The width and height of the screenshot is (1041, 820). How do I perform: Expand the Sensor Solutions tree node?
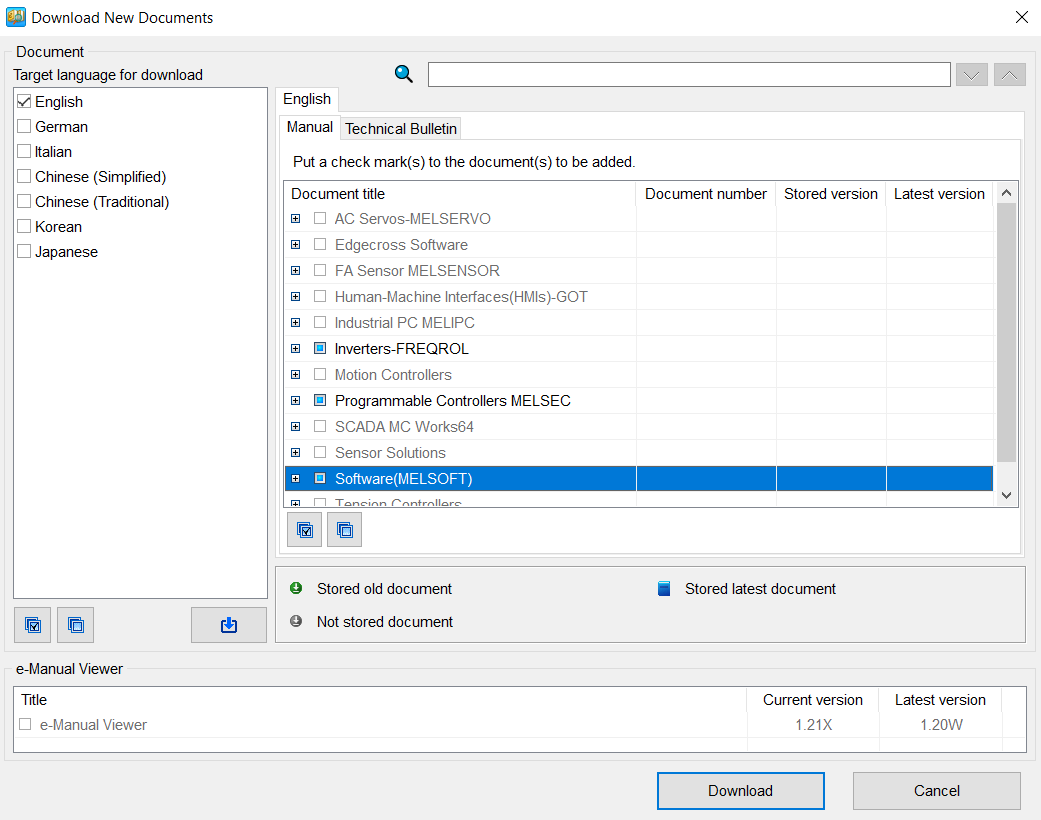pyautogui.click(x=296, y=452)
